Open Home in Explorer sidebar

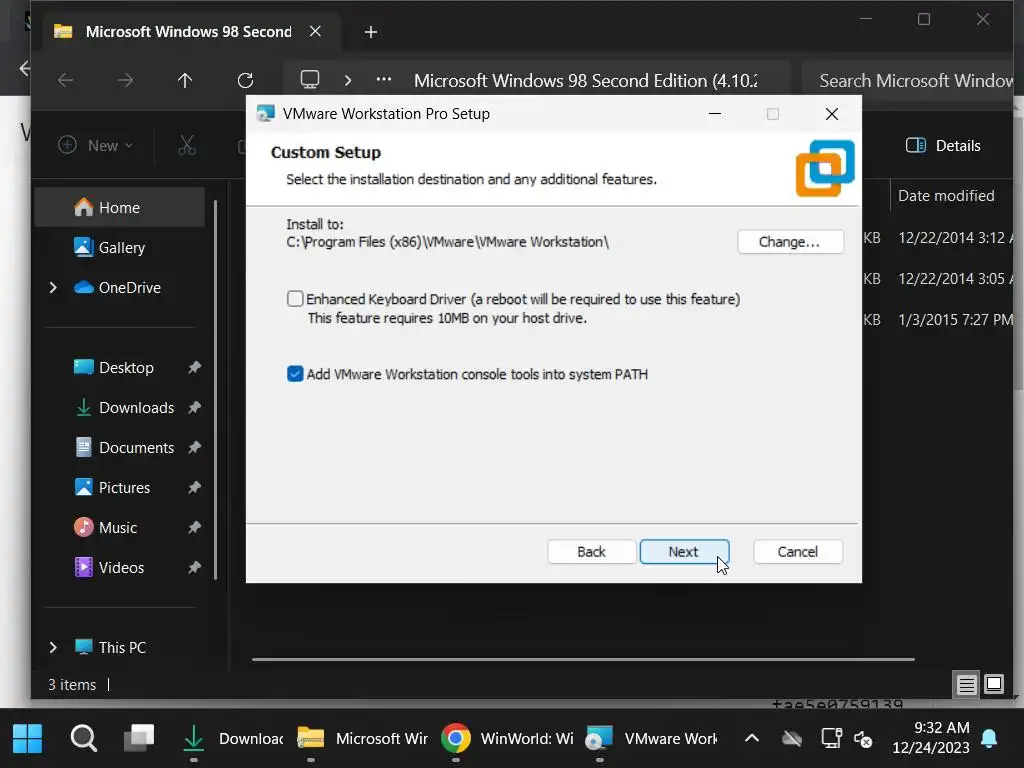[x=120, y=208]
